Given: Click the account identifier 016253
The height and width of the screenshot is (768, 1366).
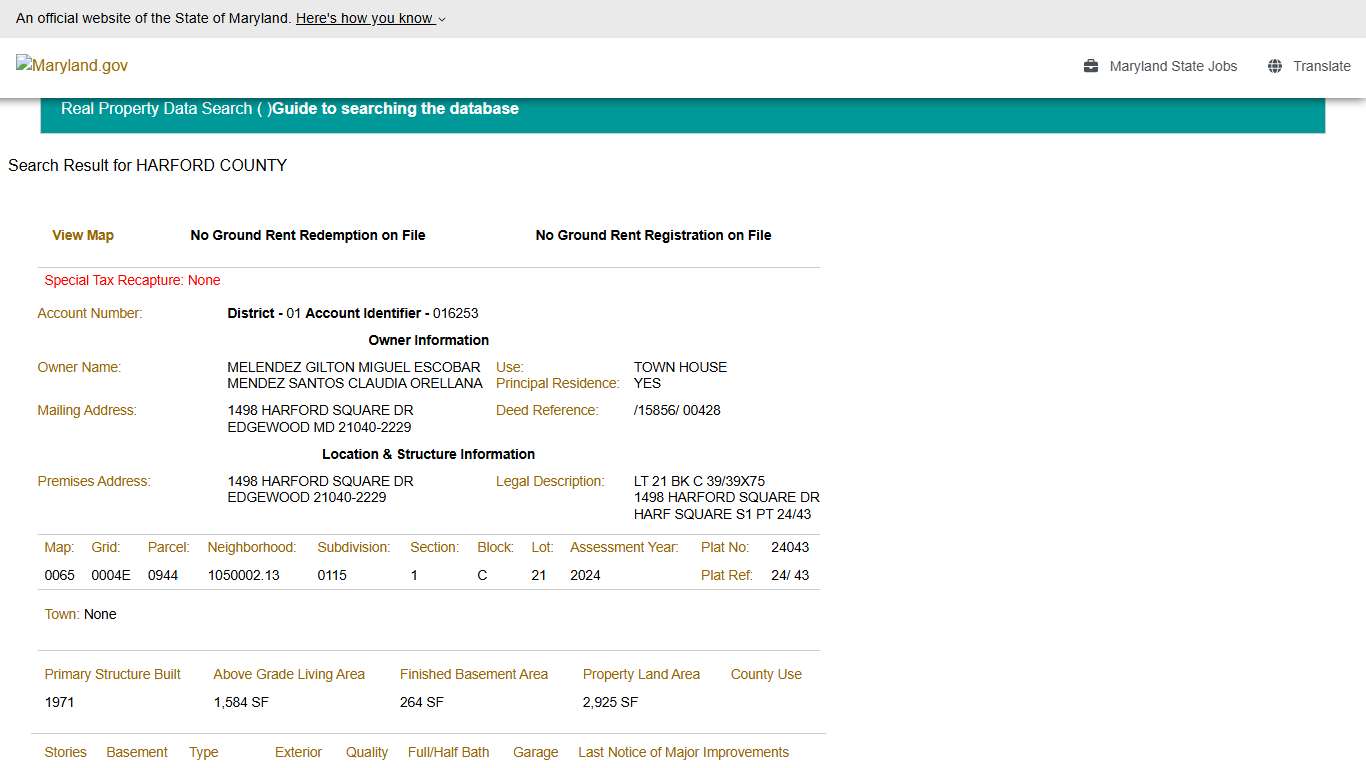Looking at the screenshot, I should 455,313.
